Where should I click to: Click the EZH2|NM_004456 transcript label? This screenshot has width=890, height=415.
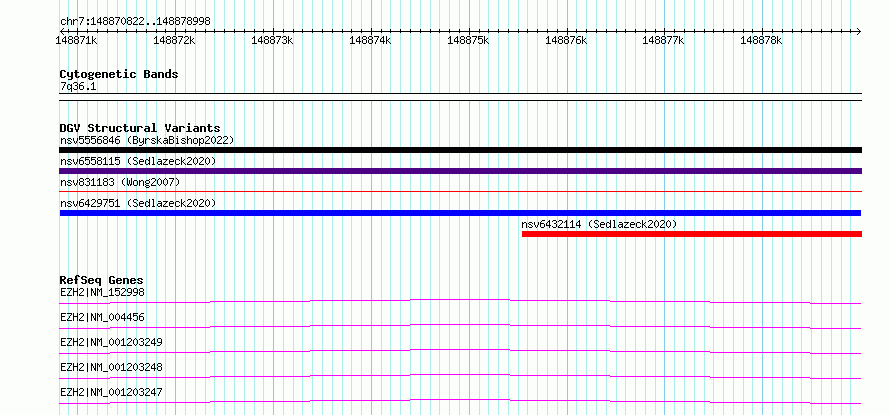click(102, 317)
